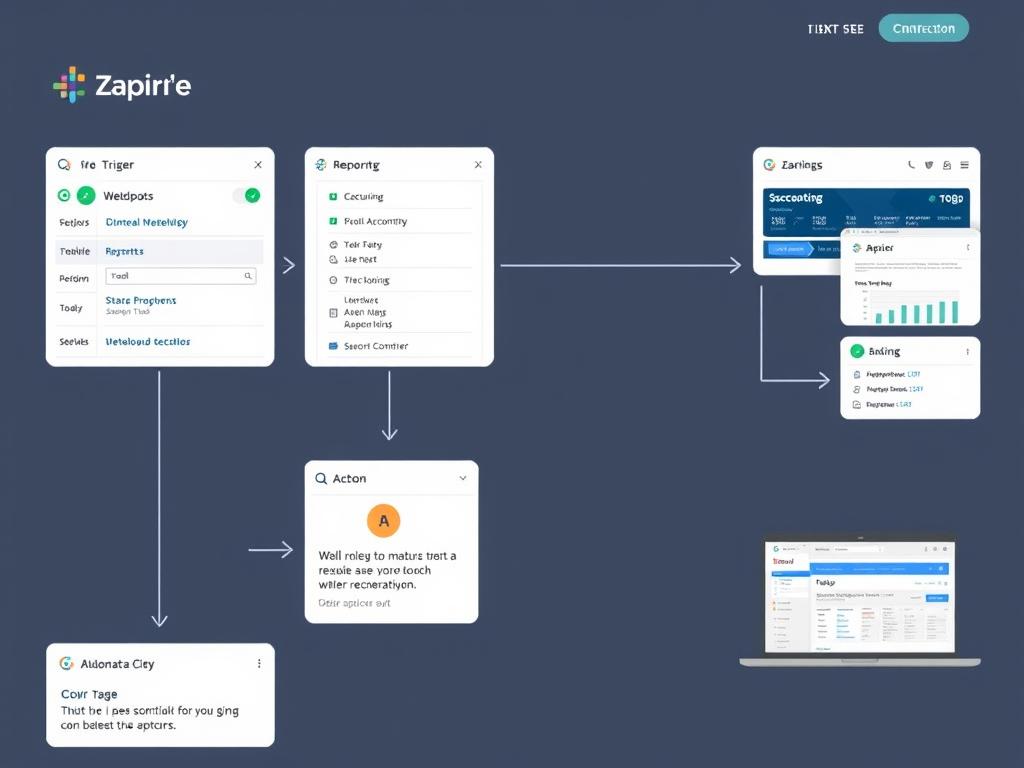Open the three-dot menu on the Automata City card
The image size is (1024, 768).
tap(258, 663)
